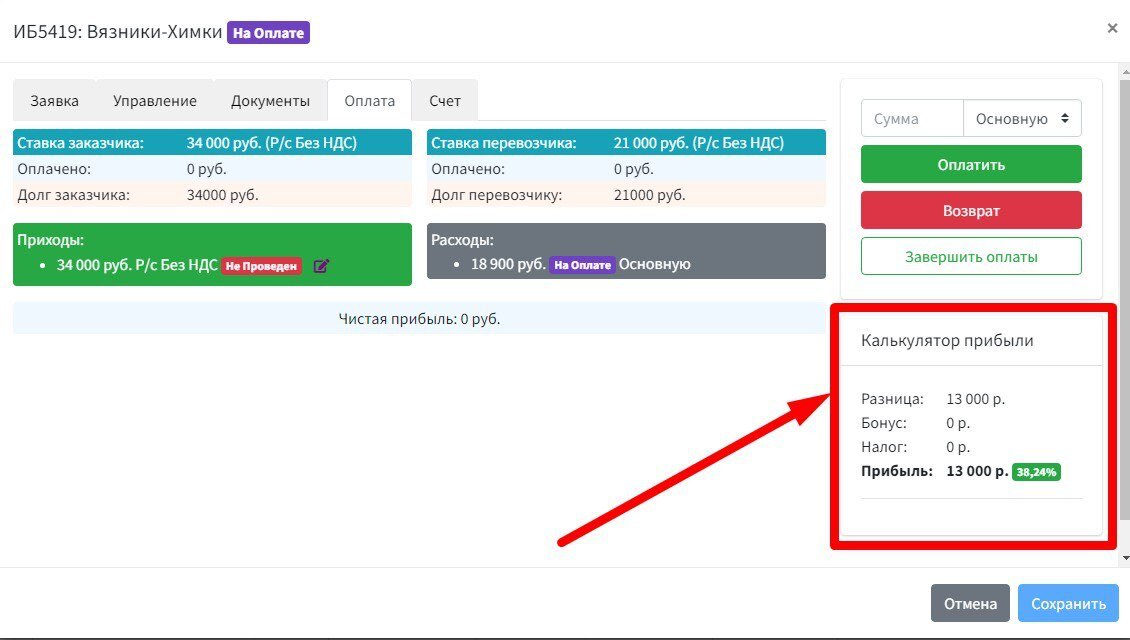Click the scrollbar up arrow

(1125, 72)
